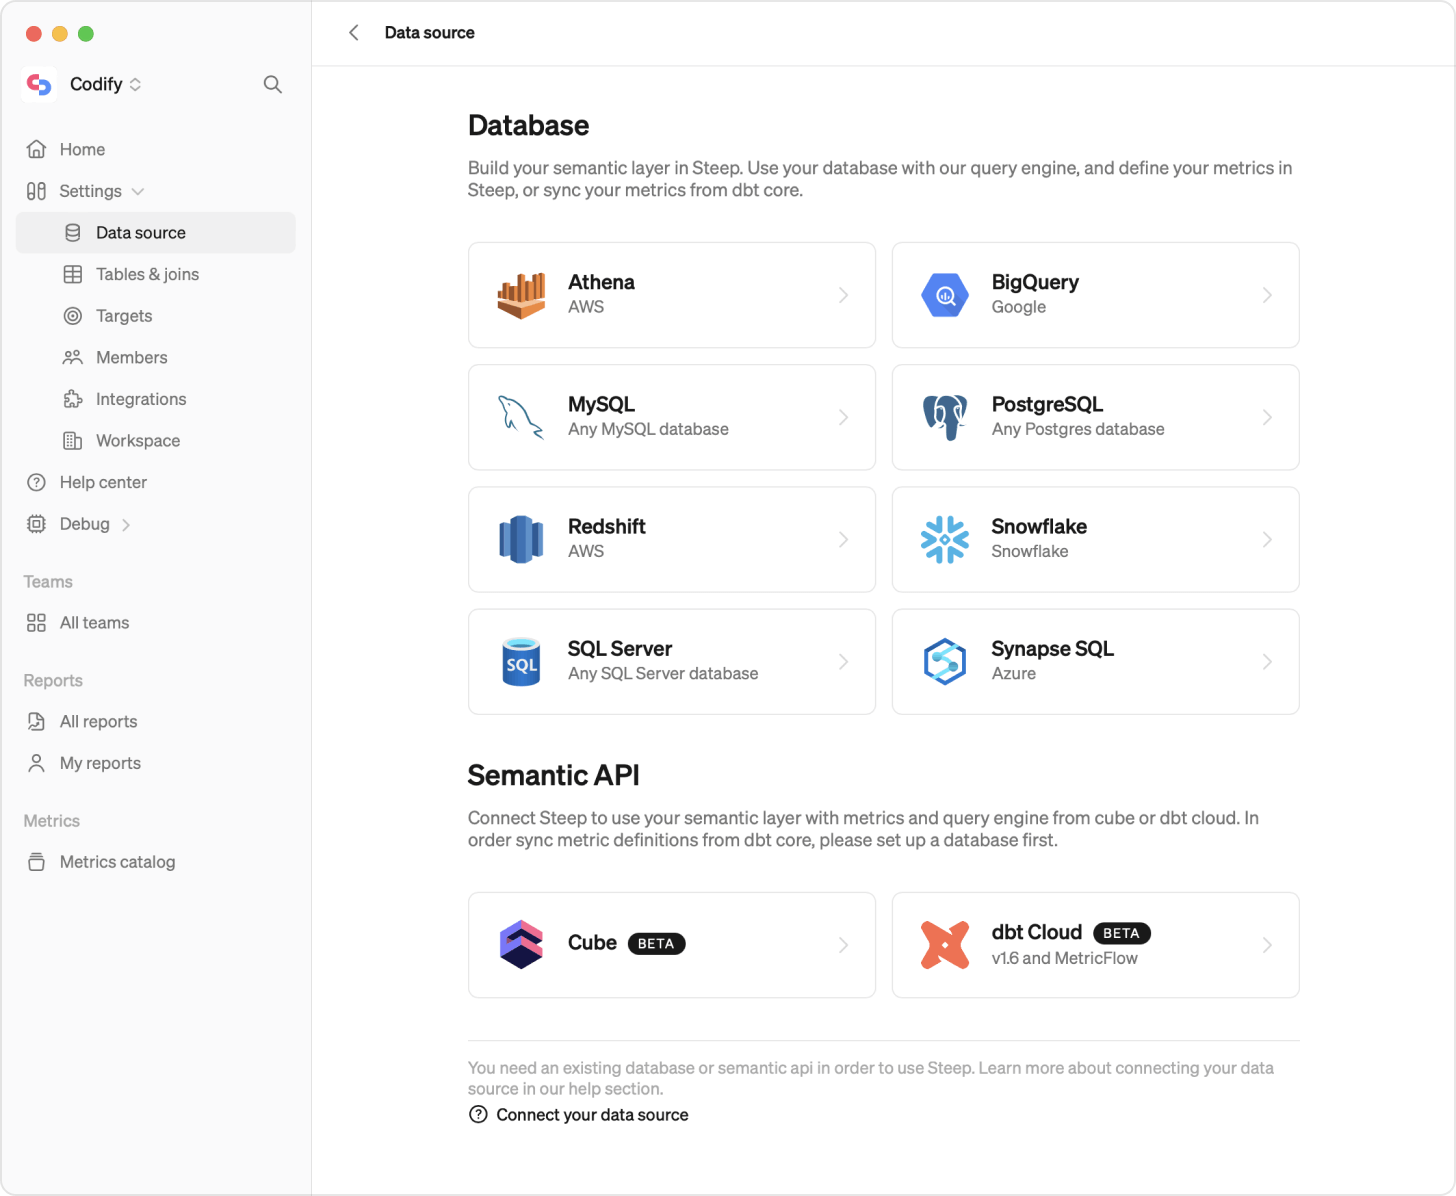Click the chevron on the Synapse SQL card

(x=1267, y=662)
